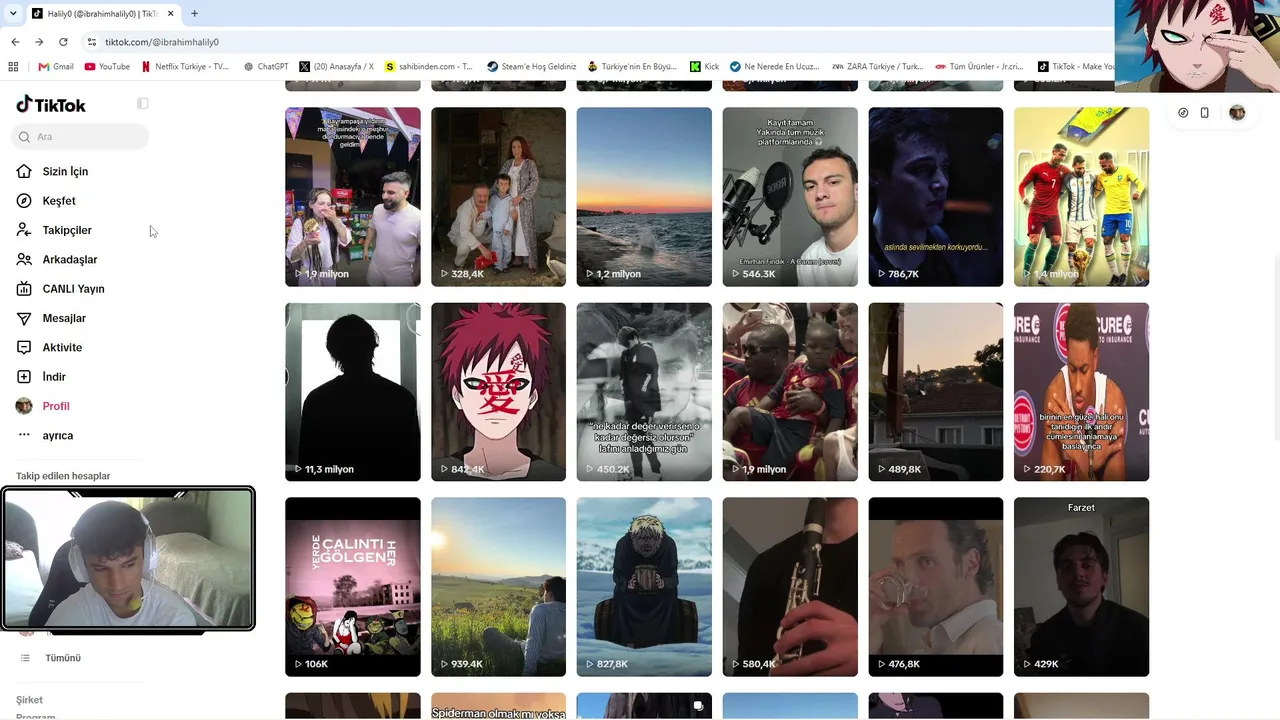The width and height of the screenshot is (1280, 720).
Task: Open the Keşfet explore page
Action: coord(59,201)
